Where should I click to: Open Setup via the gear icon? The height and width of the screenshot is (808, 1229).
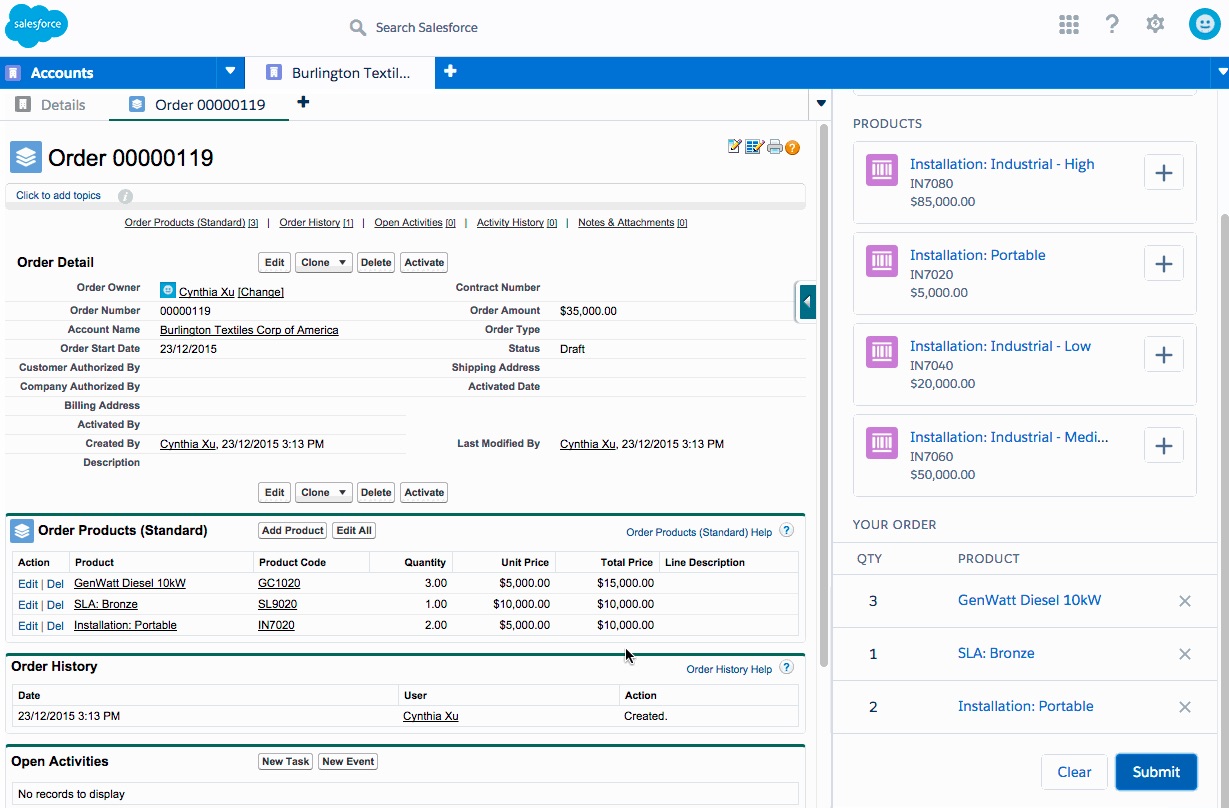(1155, 25)
